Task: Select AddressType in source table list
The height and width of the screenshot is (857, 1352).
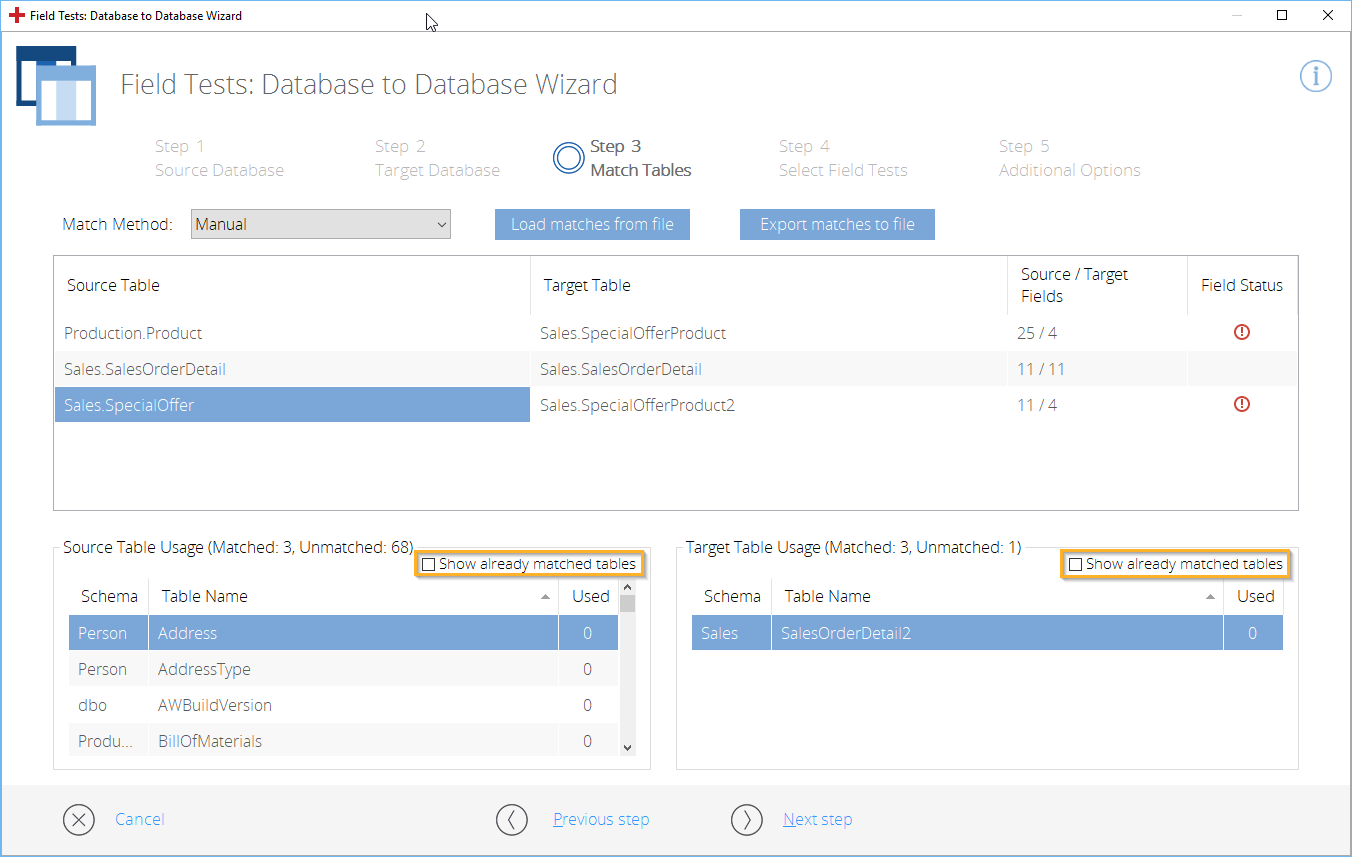Action: 204,669
